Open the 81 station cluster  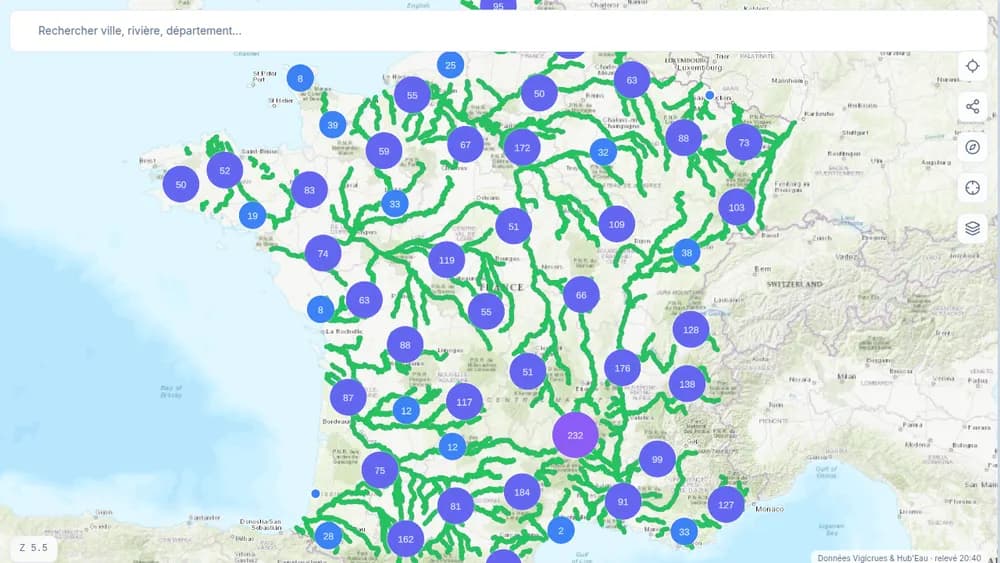tap(455, 506)
